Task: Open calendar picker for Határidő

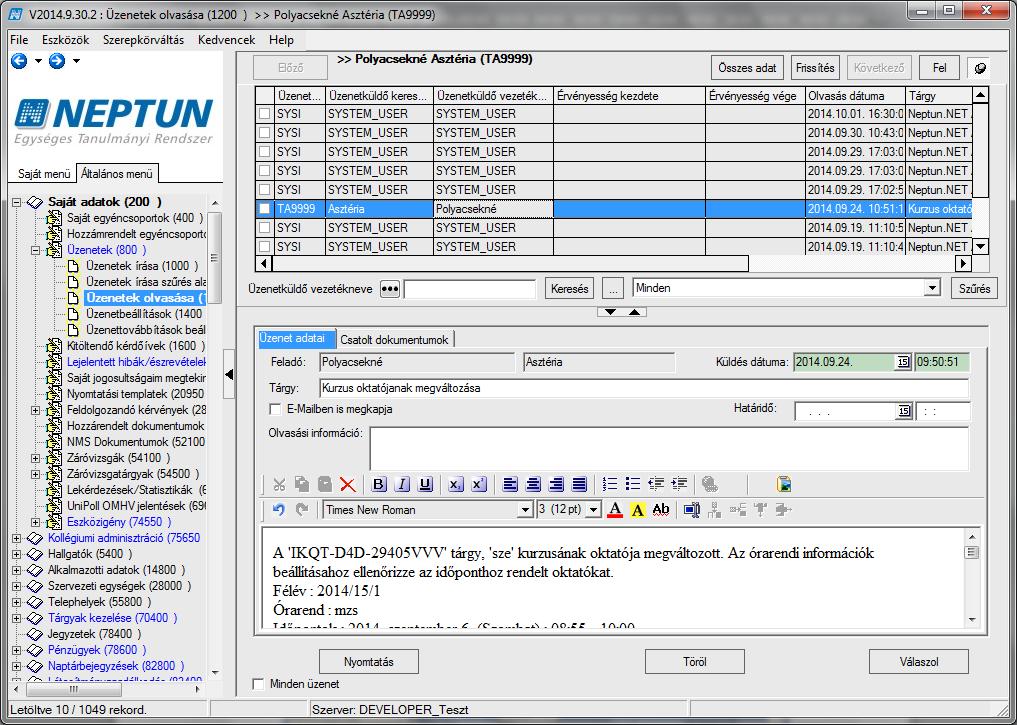Action: 903,411
